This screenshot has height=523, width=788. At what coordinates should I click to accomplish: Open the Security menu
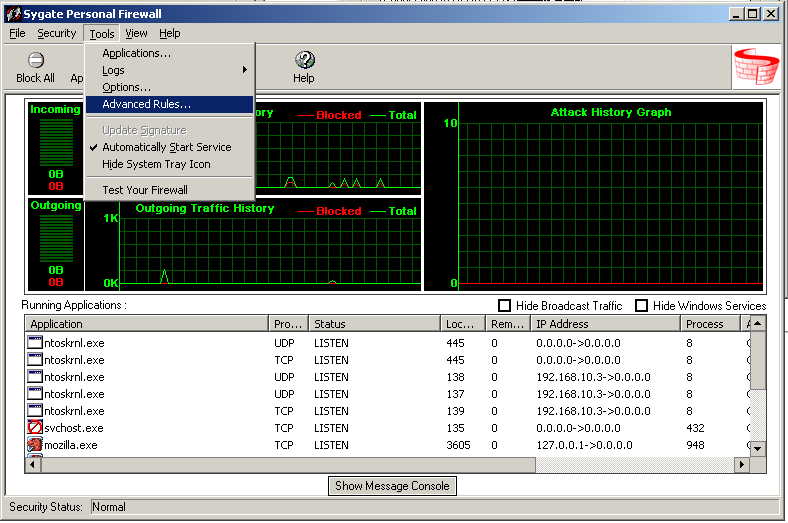point(56,33)
